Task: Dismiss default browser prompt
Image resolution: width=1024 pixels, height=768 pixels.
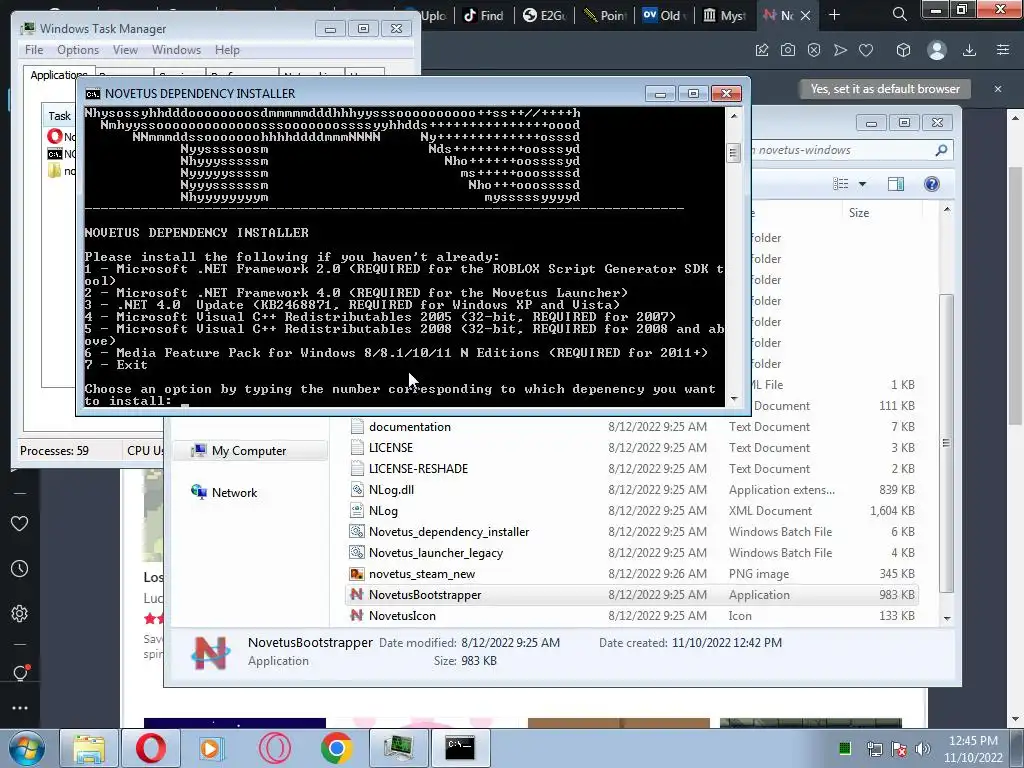Action: (998, 89)
